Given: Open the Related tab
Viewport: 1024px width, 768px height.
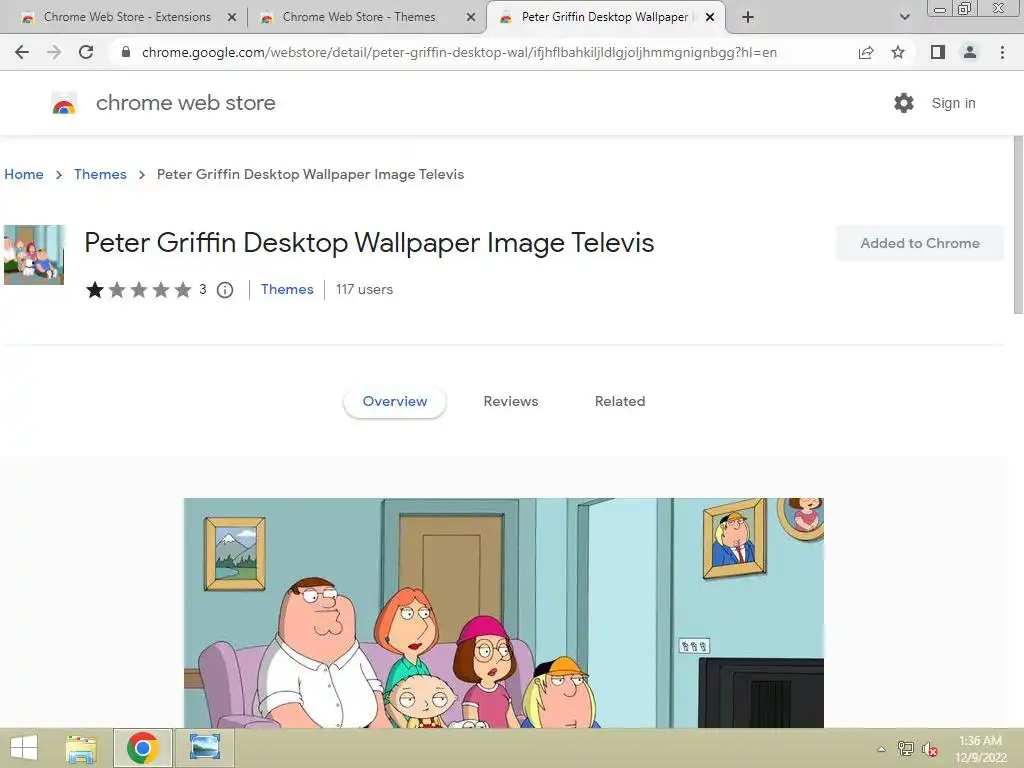Looking at the screenshot, I should tap(620, 402).
